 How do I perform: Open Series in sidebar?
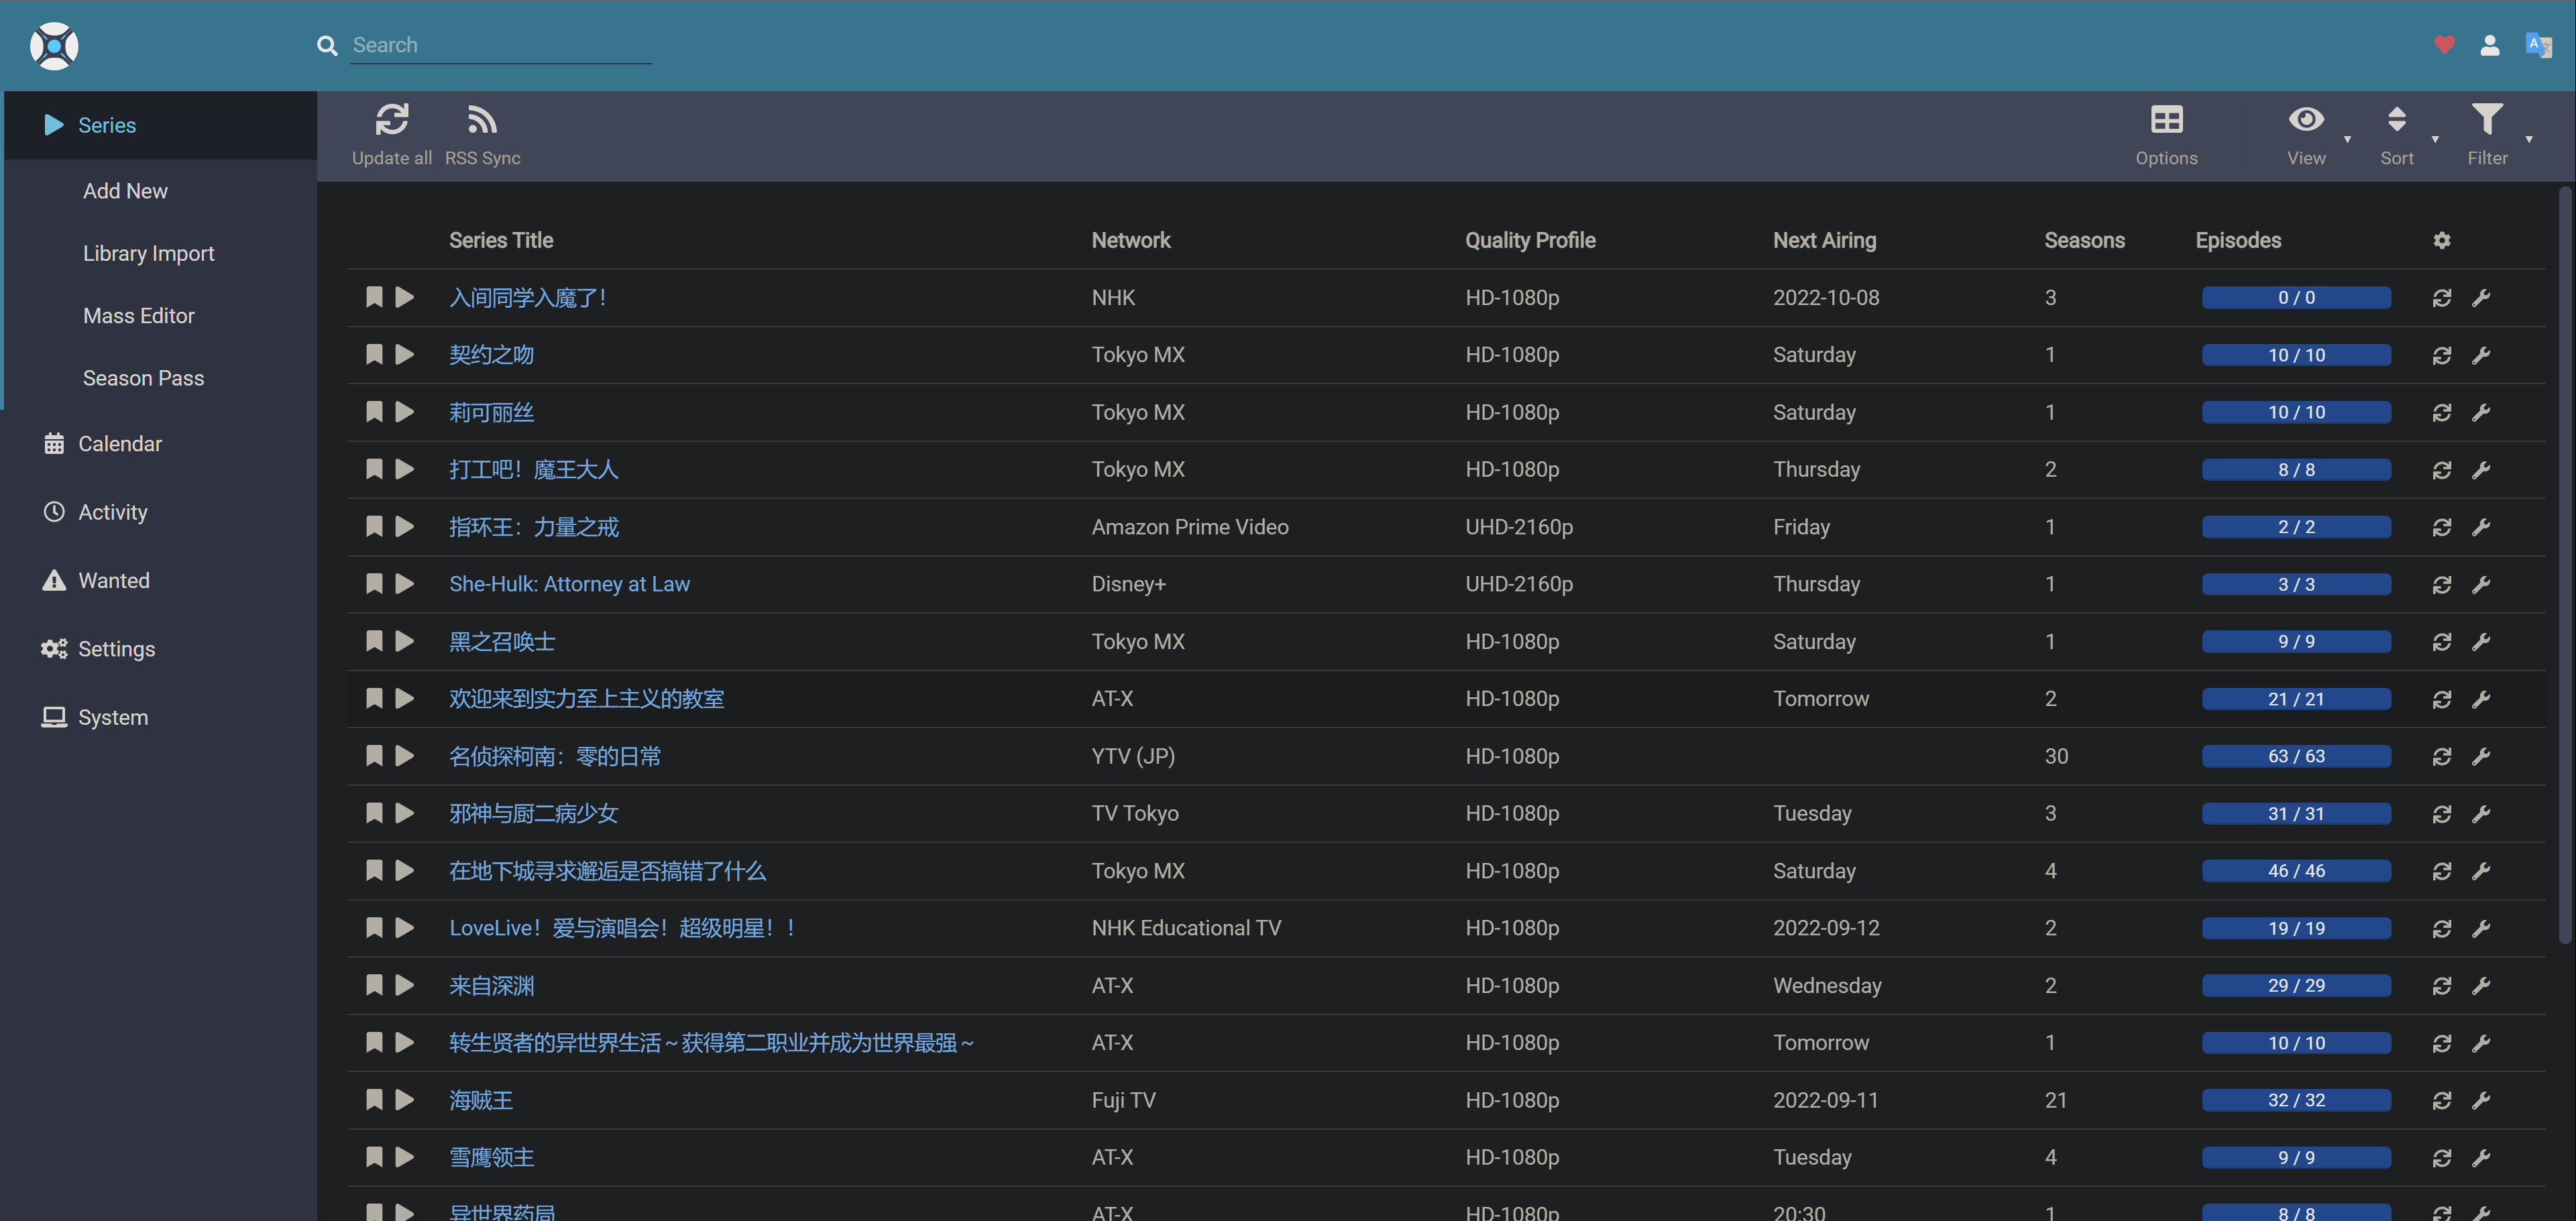(160, 125)
